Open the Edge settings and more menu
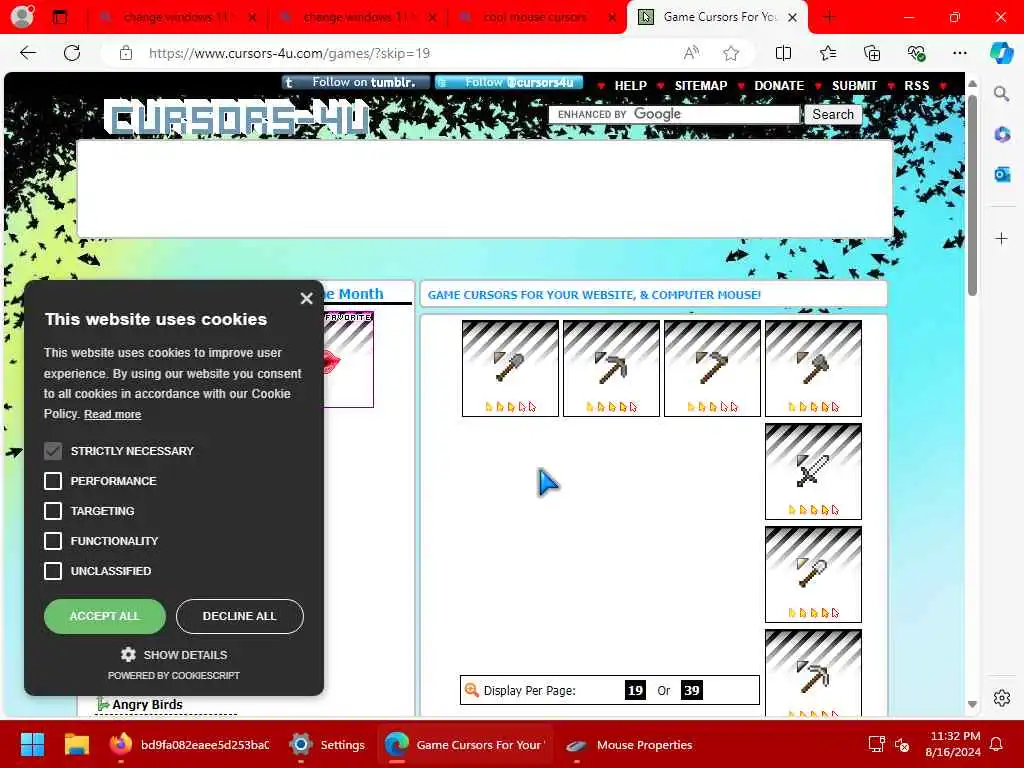 (x=959, y=53)
